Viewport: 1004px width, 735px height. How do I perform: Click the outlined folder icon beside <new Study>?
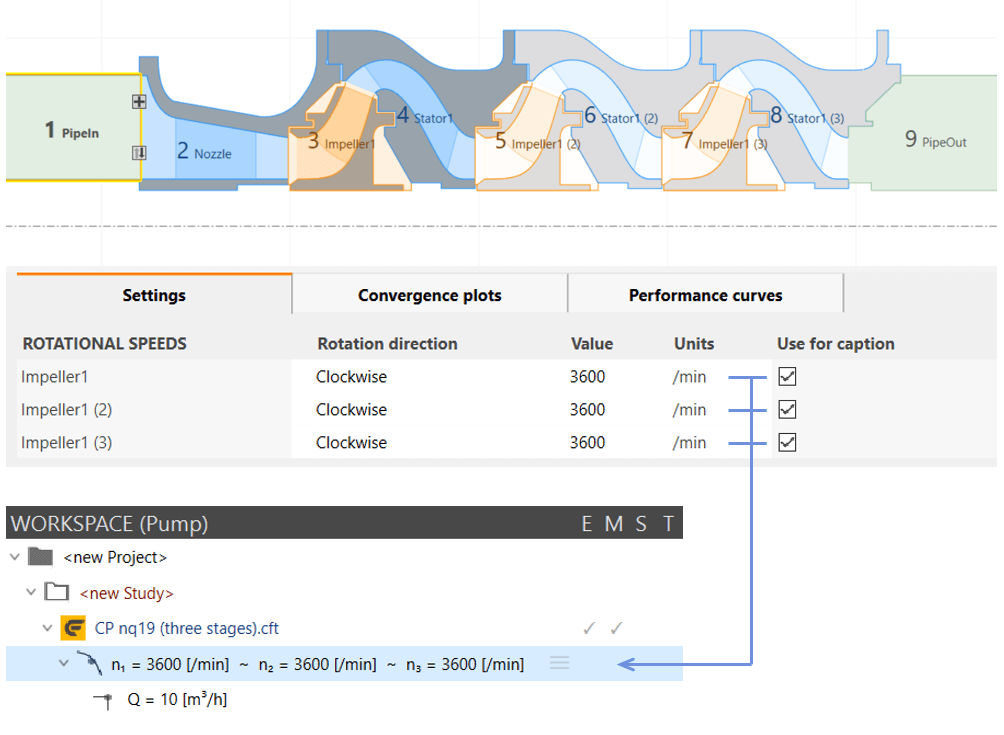pyautogui.click(x=56, y=592)
